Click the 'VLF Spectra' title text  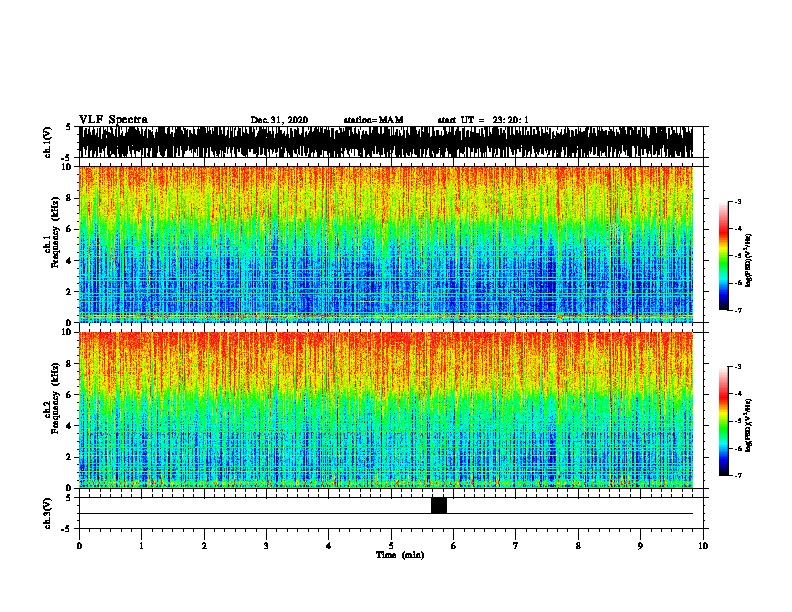pos(113,120)
